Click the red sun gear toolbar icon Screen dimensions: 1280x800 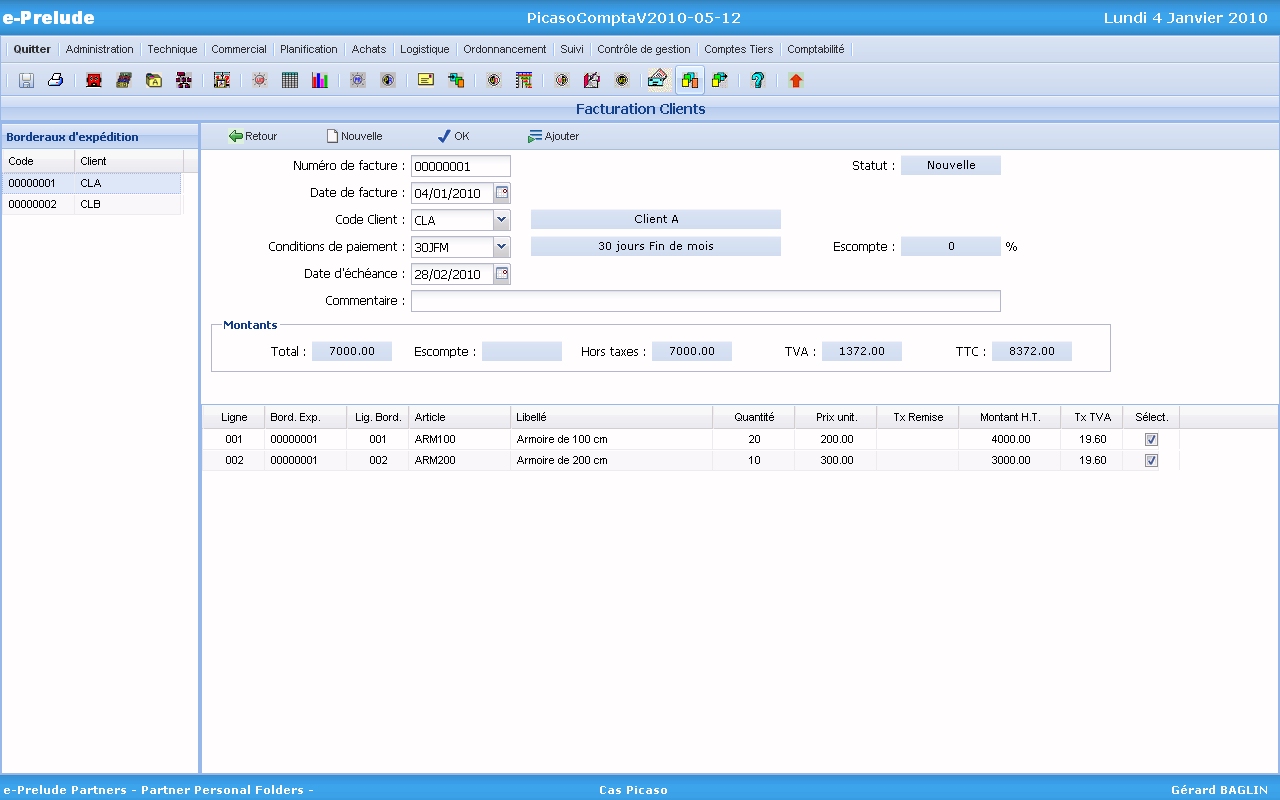point(260,80)
